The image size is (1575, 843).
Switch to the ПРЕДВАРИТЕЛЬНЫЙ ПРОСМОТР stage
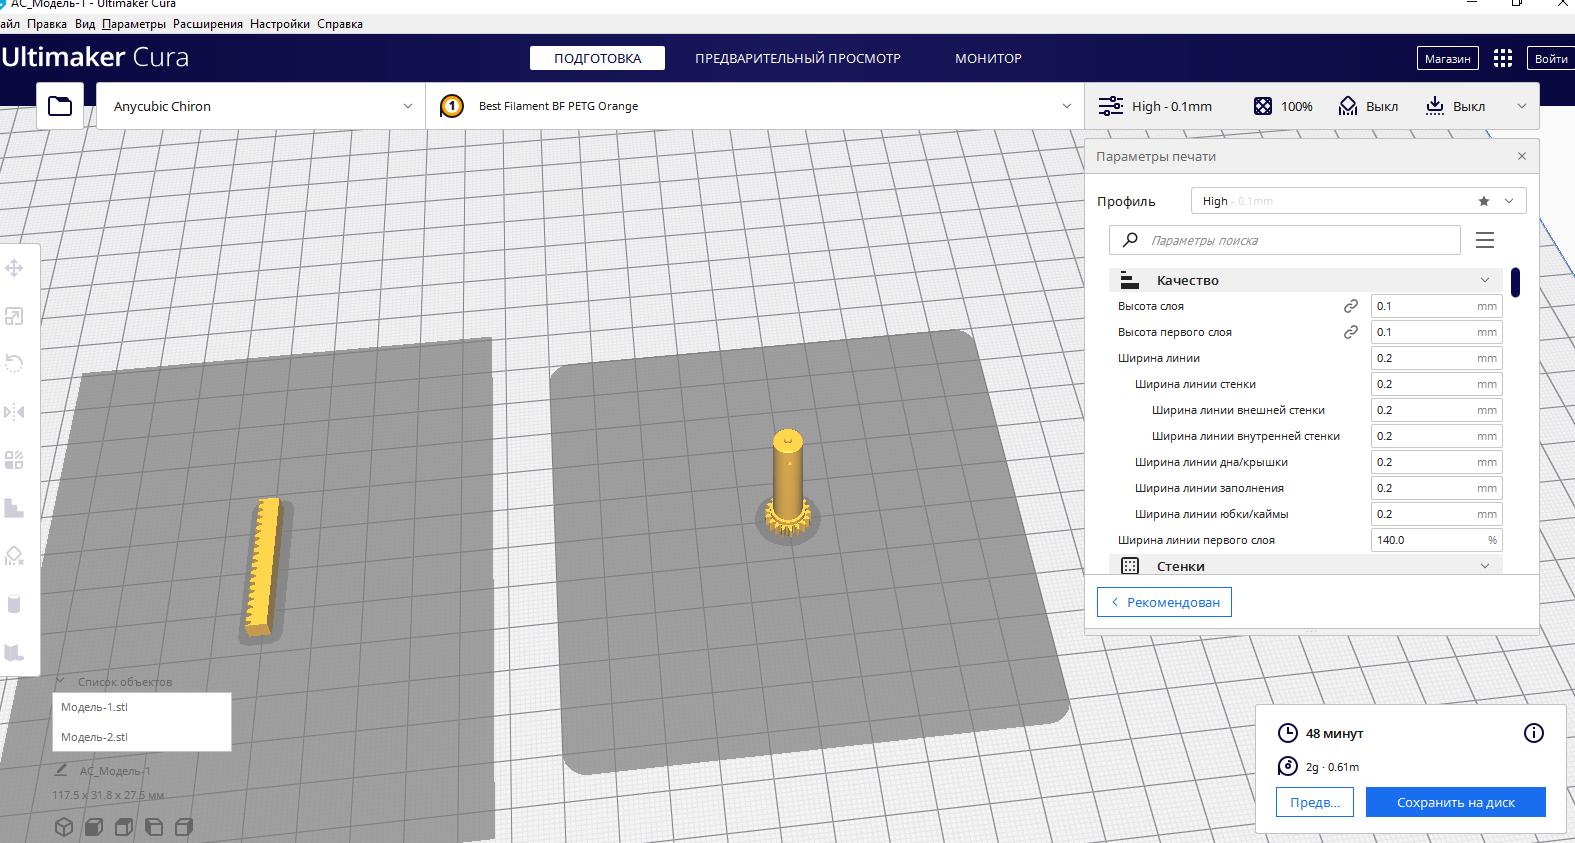coord(798,58)
